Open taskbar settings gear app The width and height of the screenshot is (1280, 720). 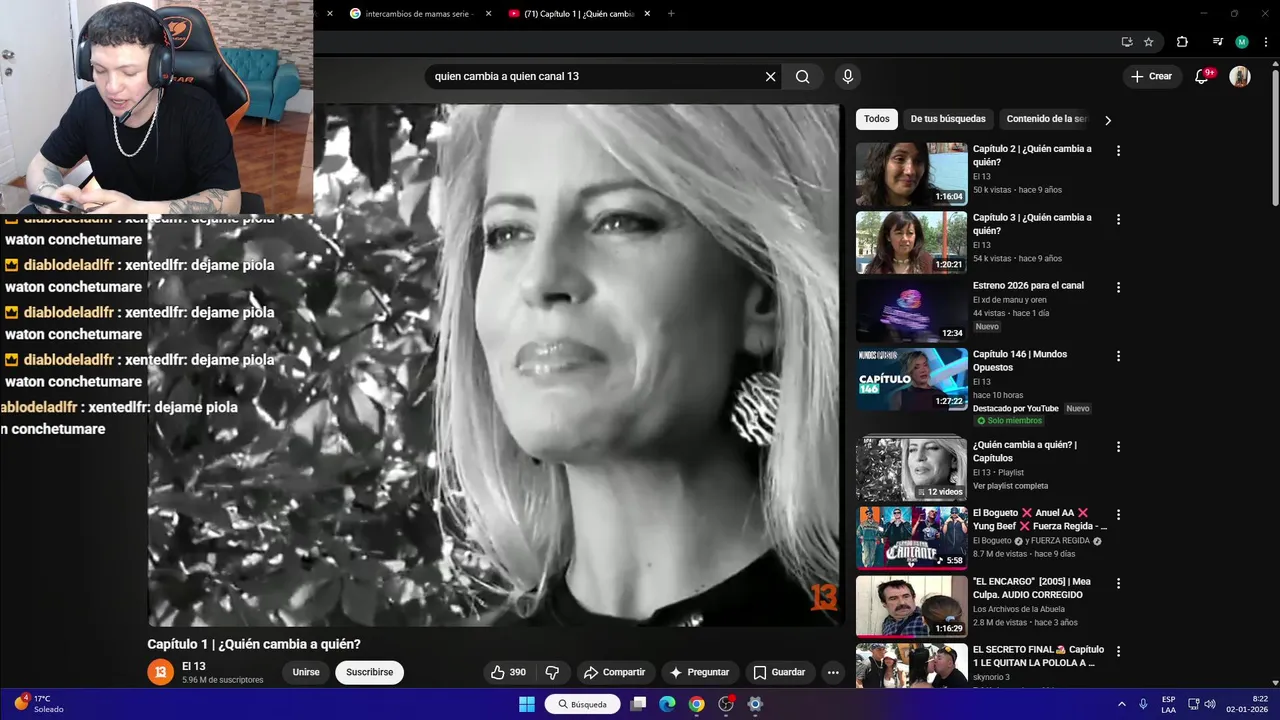tap(755, 704)
